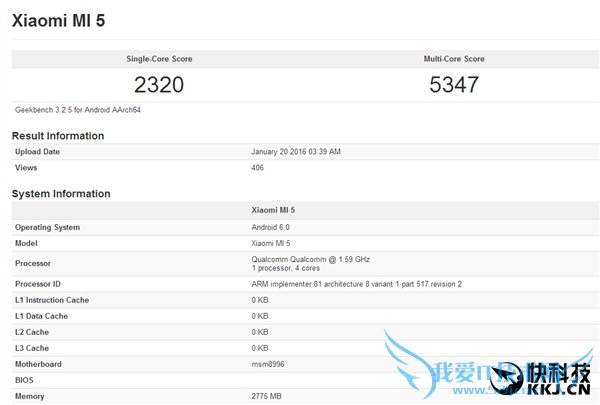Image resolution: width=600 pixels, height=405 pixels.
Task: Select the L2 Cache label
Action: (32, 332)
